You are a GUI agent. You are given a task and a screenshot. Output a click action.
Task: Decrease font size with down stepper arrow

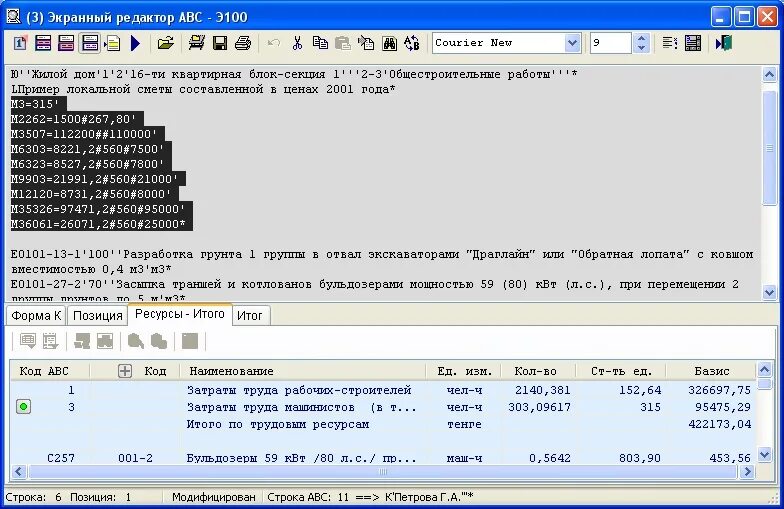tap(641, 48)
